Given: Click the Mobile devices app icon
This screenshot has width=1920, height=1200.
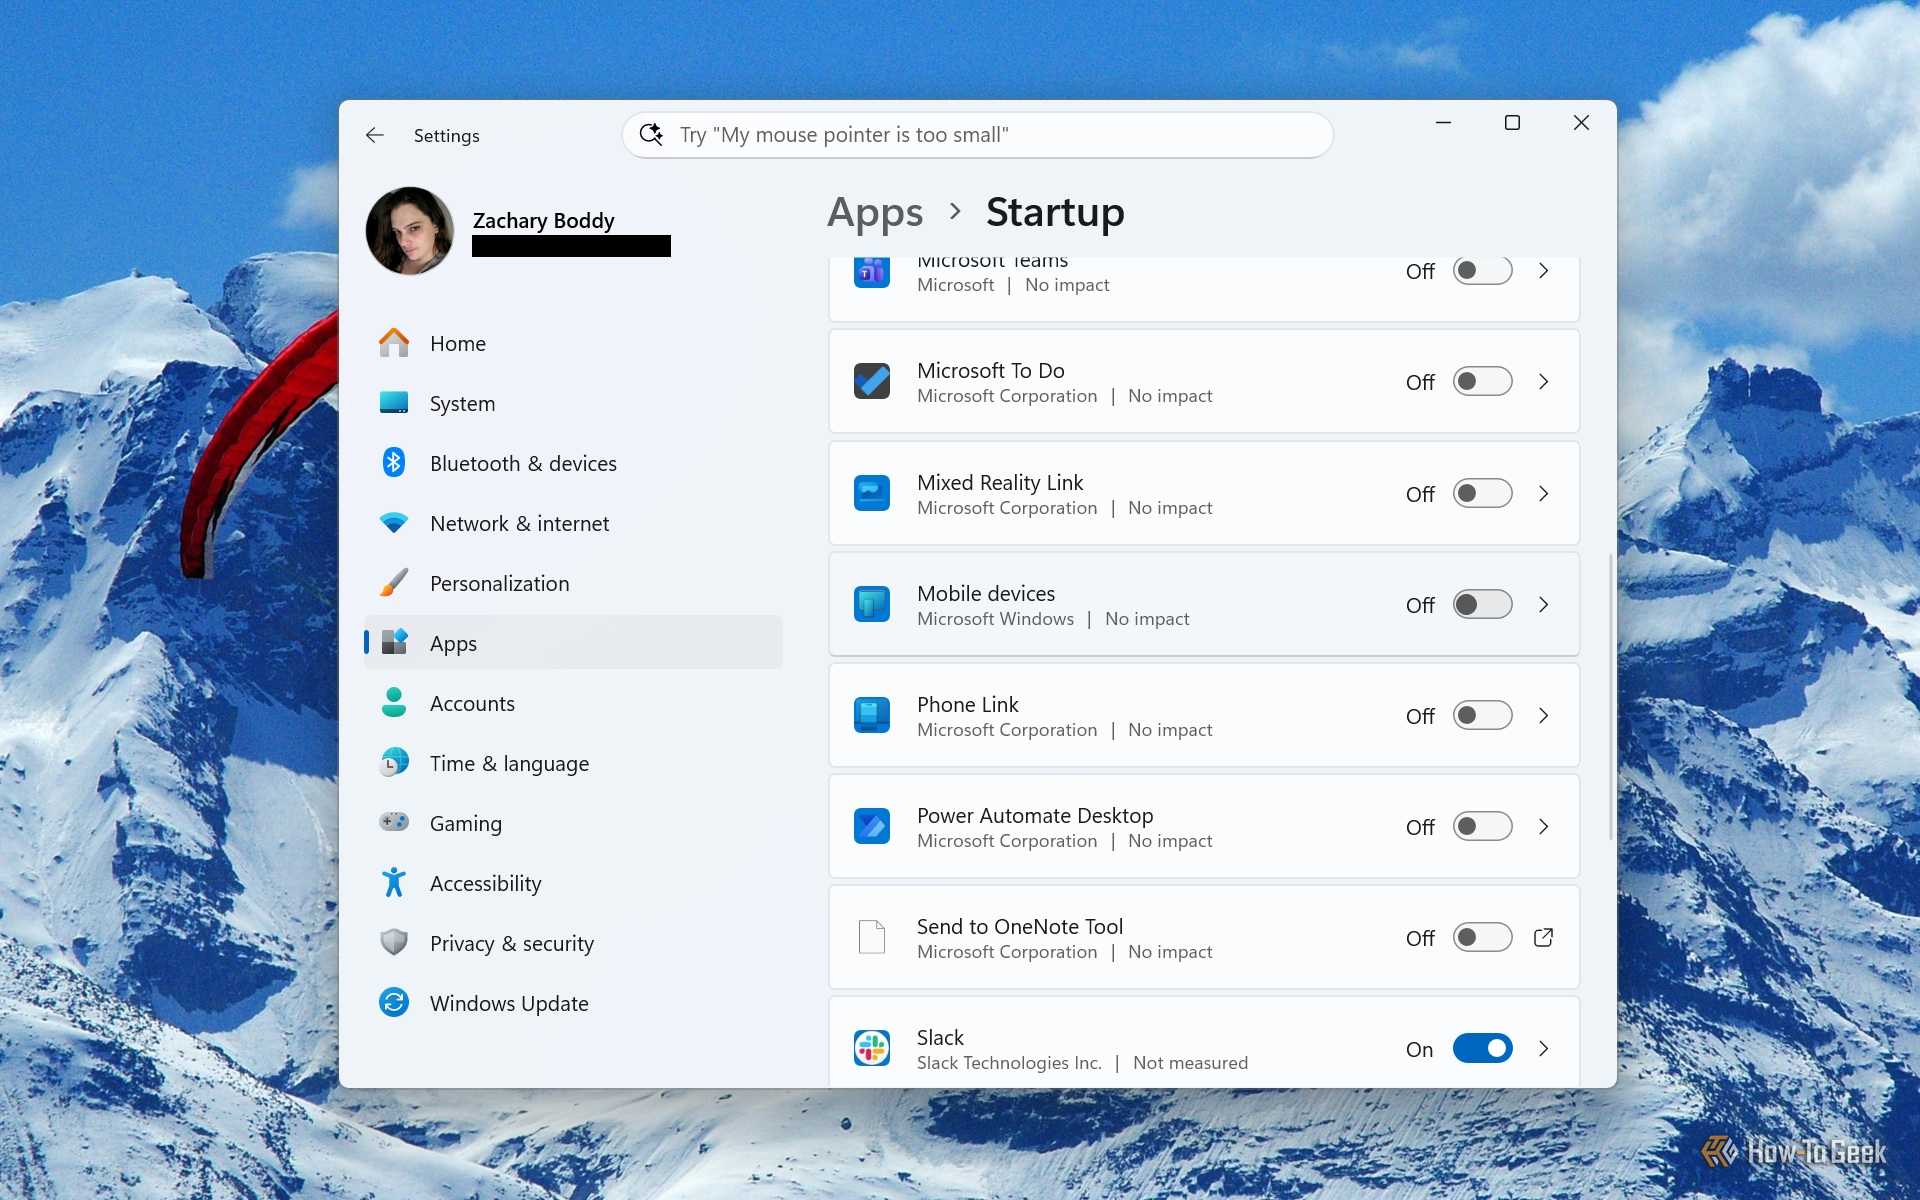Looking at the screenshot, I should pos(872,604).
